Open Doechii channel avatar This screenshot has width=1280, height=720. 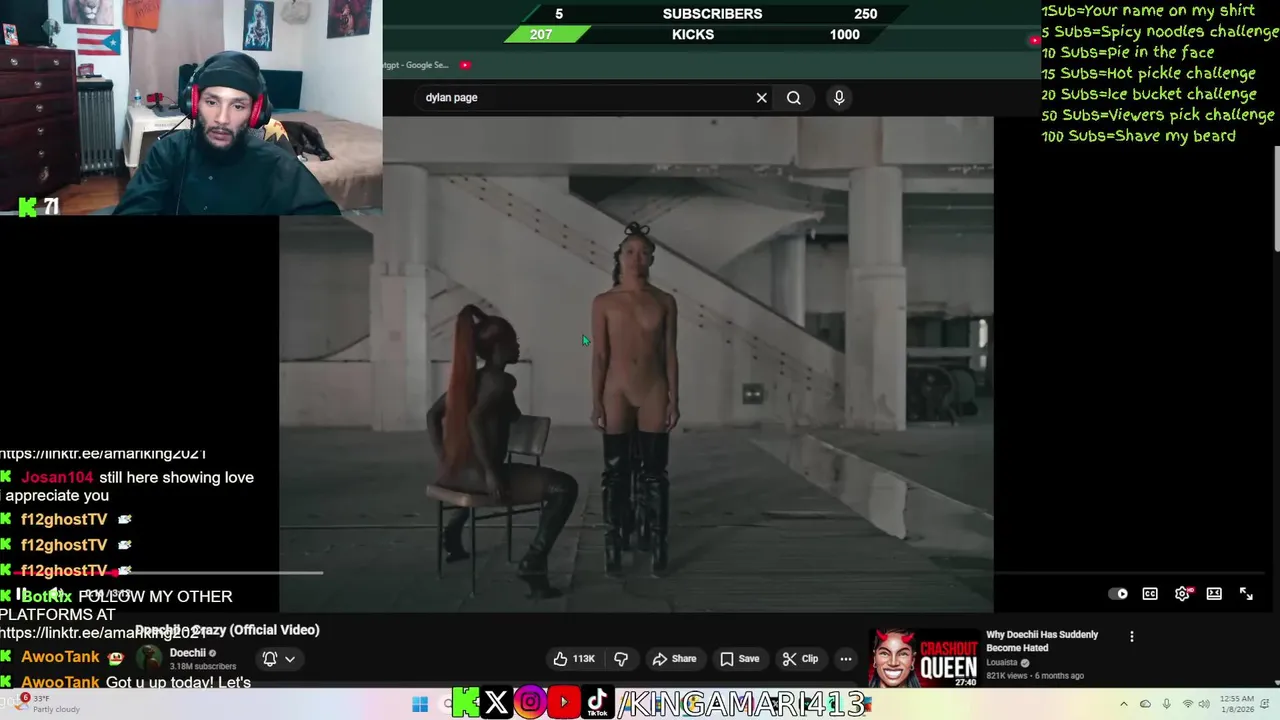149,658
